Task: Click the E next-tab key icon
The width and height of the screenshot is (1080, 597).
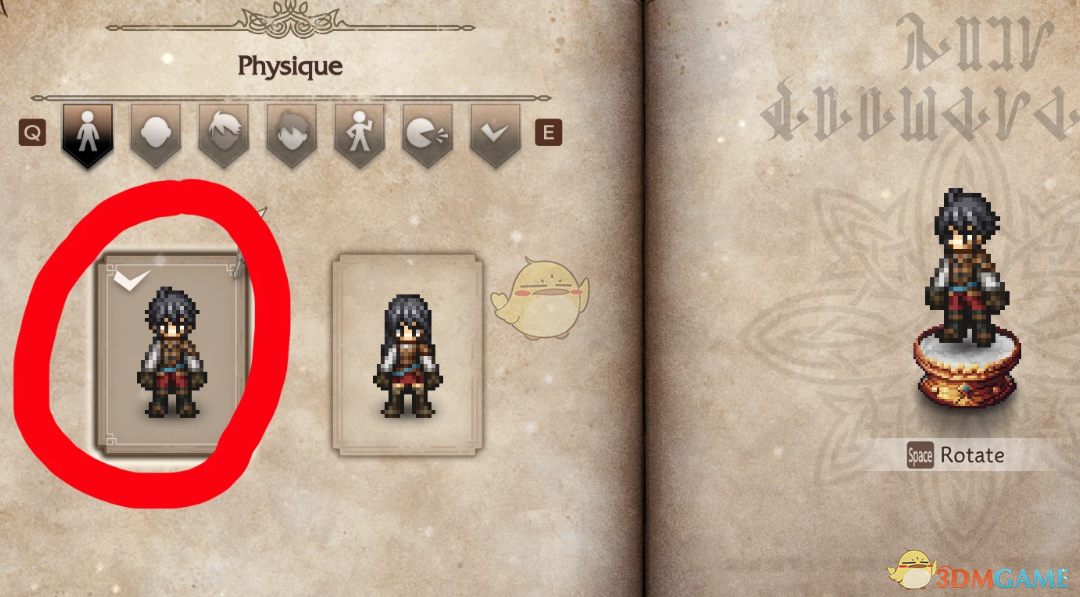Action: (548, 132)
